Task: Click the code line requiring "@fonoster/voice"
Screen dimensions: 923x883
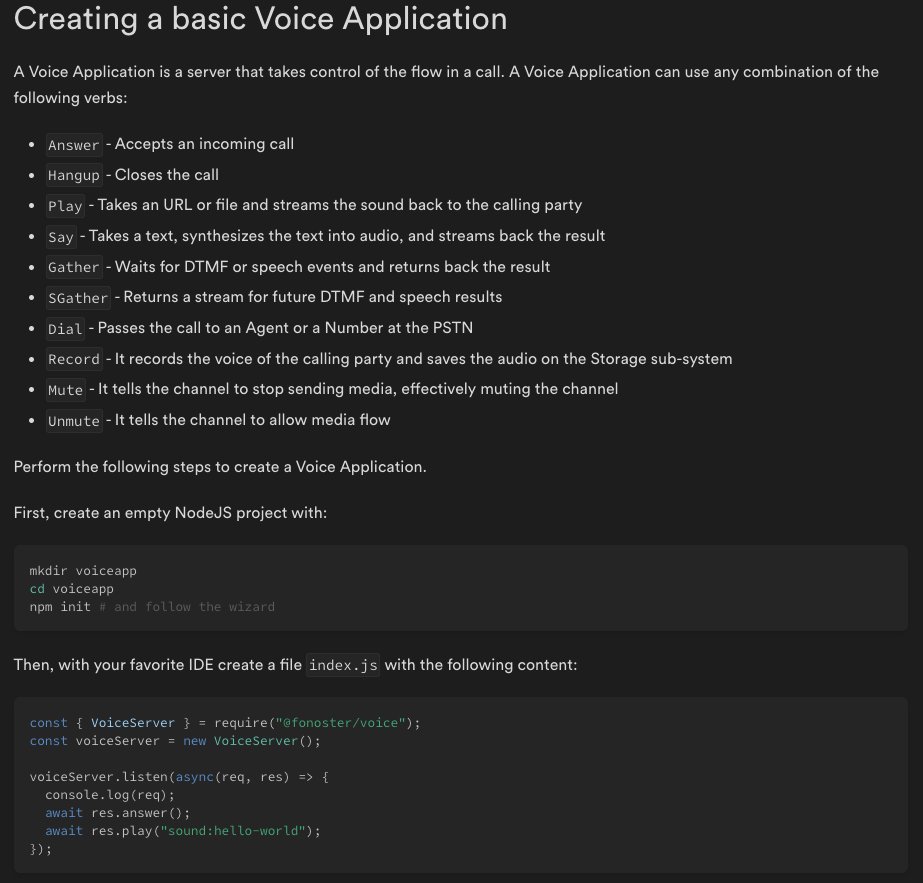Action: [225, 723]
